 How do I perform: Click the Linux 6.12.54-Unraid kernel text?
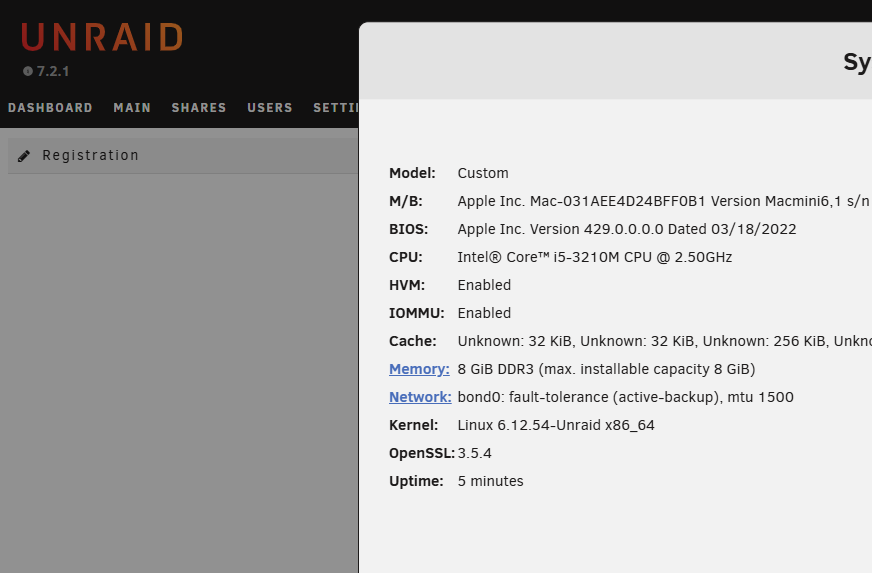tap(556, 426)
